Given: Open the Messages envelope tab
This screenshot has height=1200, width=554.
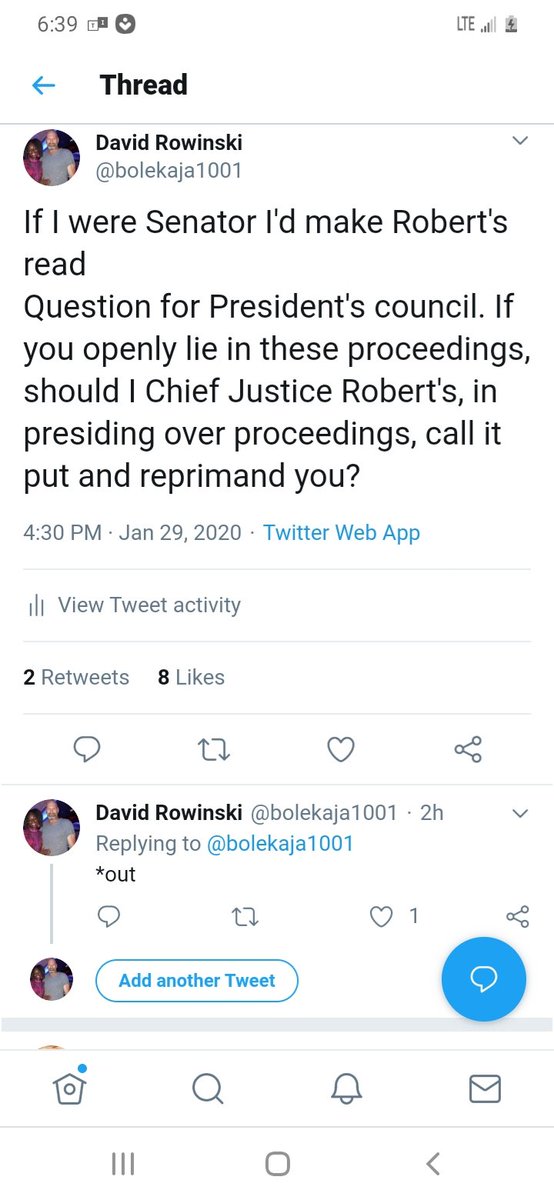Looking at the screenshot, I should coord(485,1088).
